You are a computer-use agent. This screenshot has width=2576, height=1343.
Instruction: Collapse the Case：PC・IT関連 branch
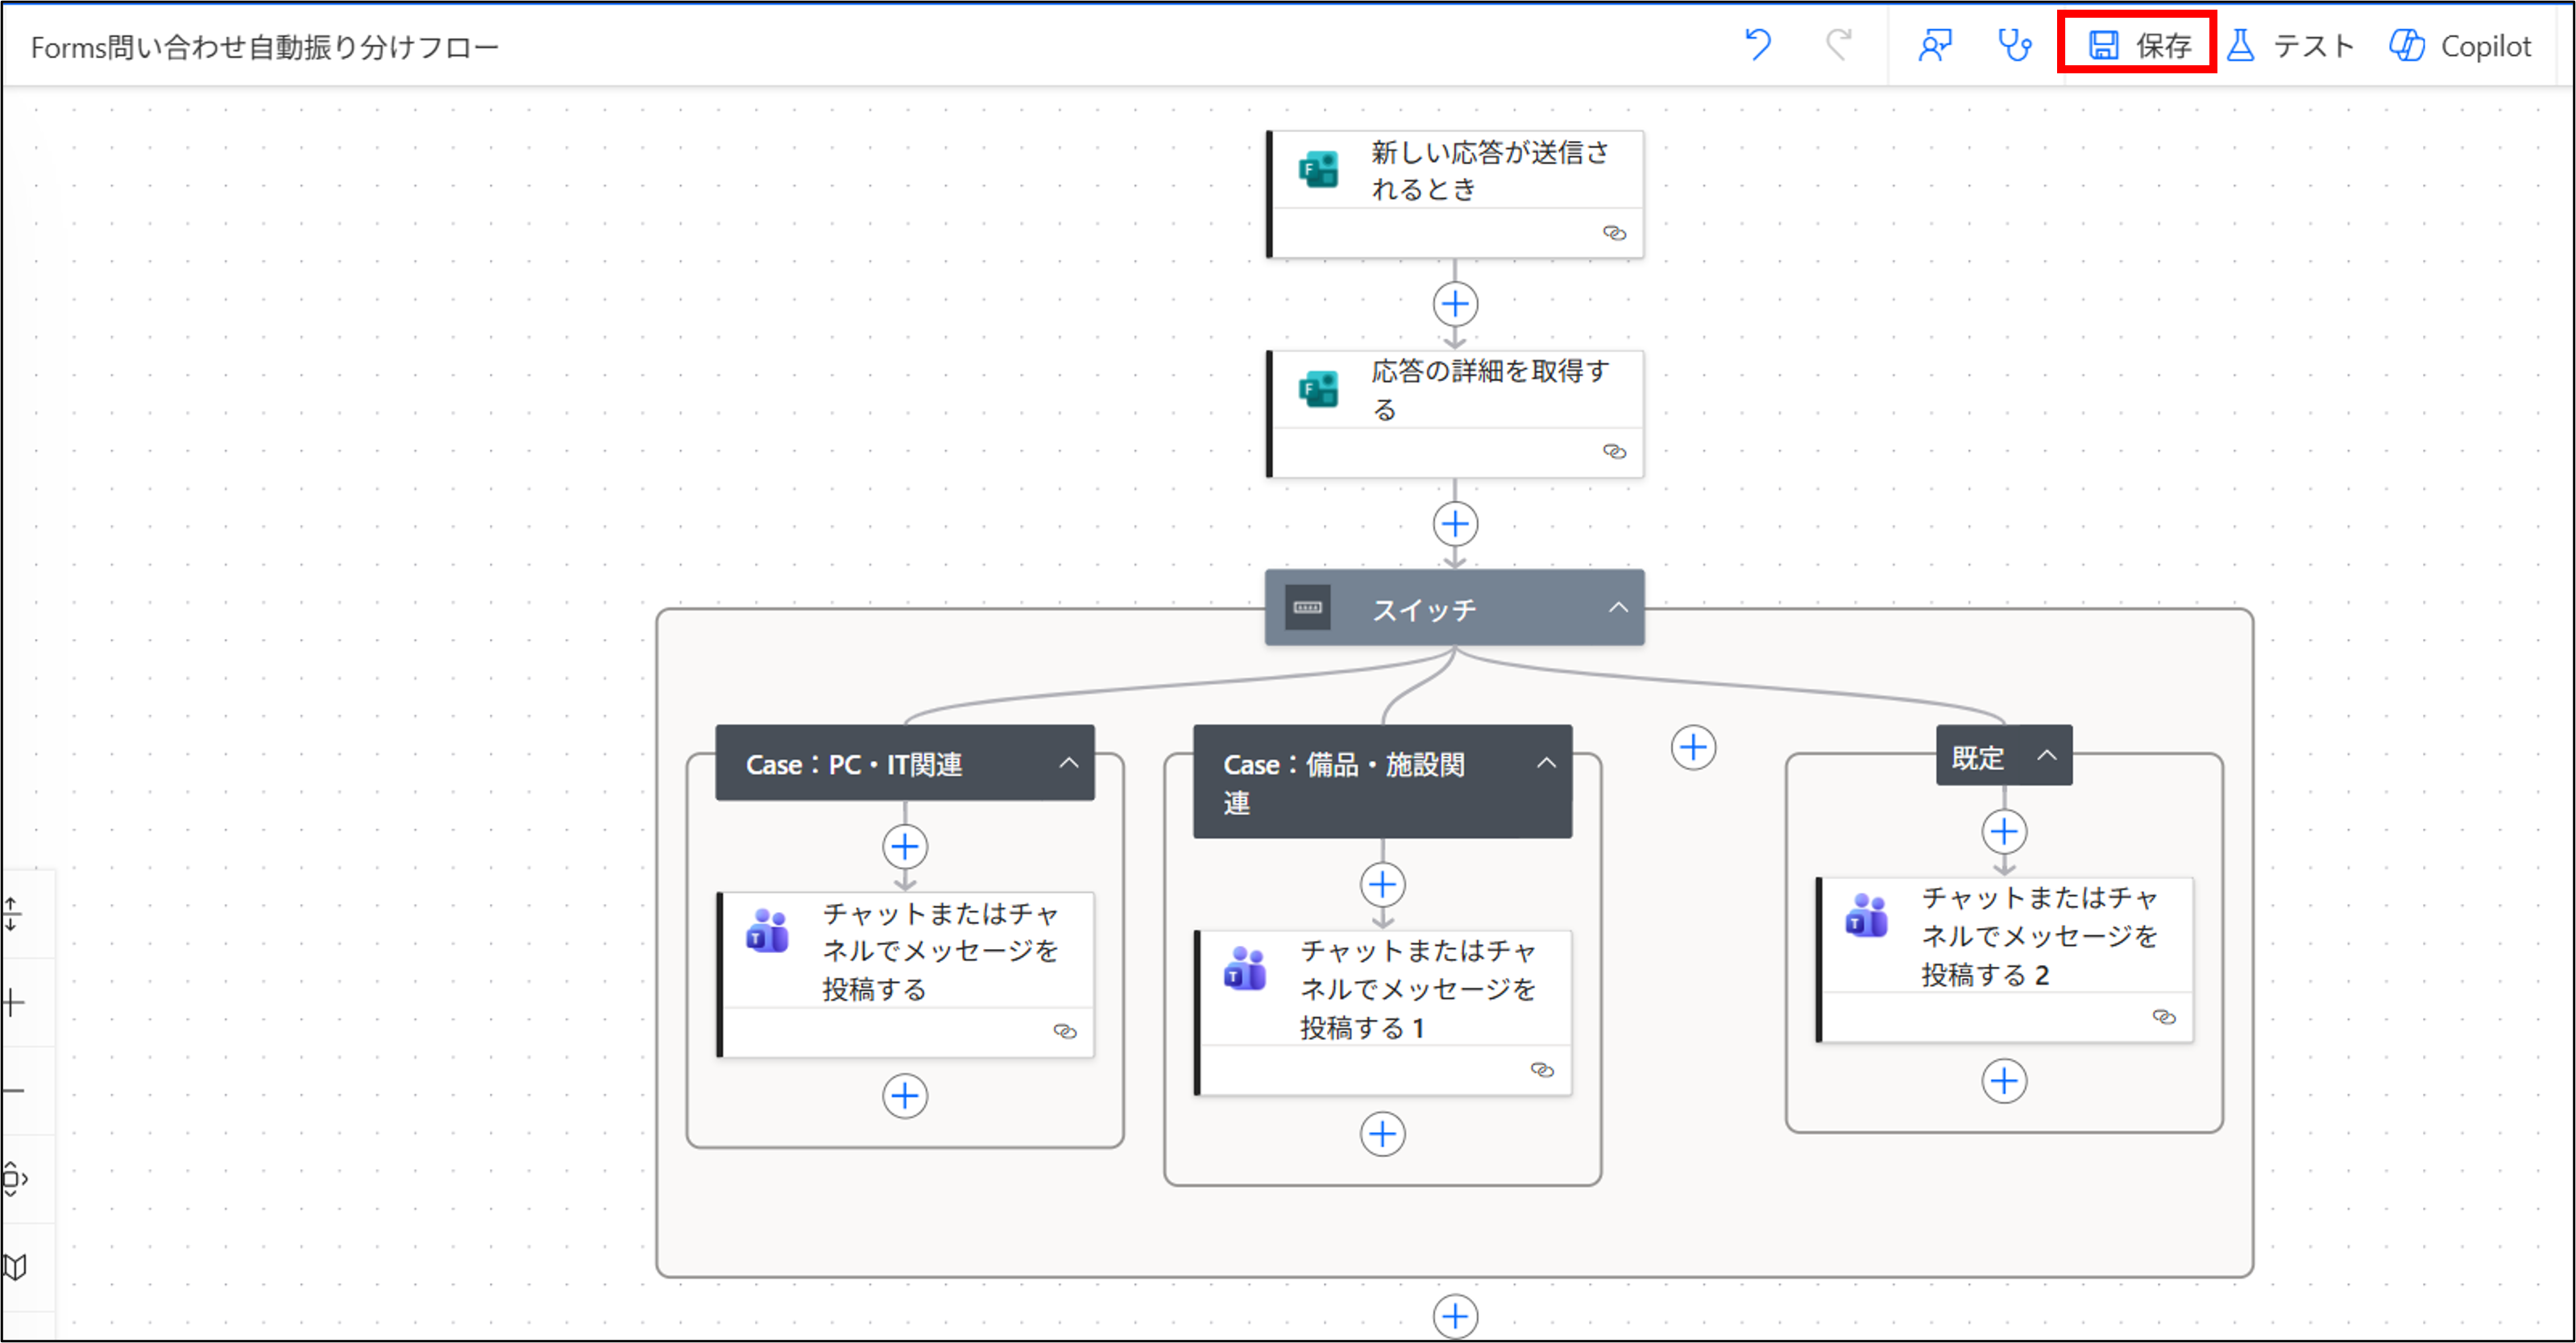coord(1068,763)
